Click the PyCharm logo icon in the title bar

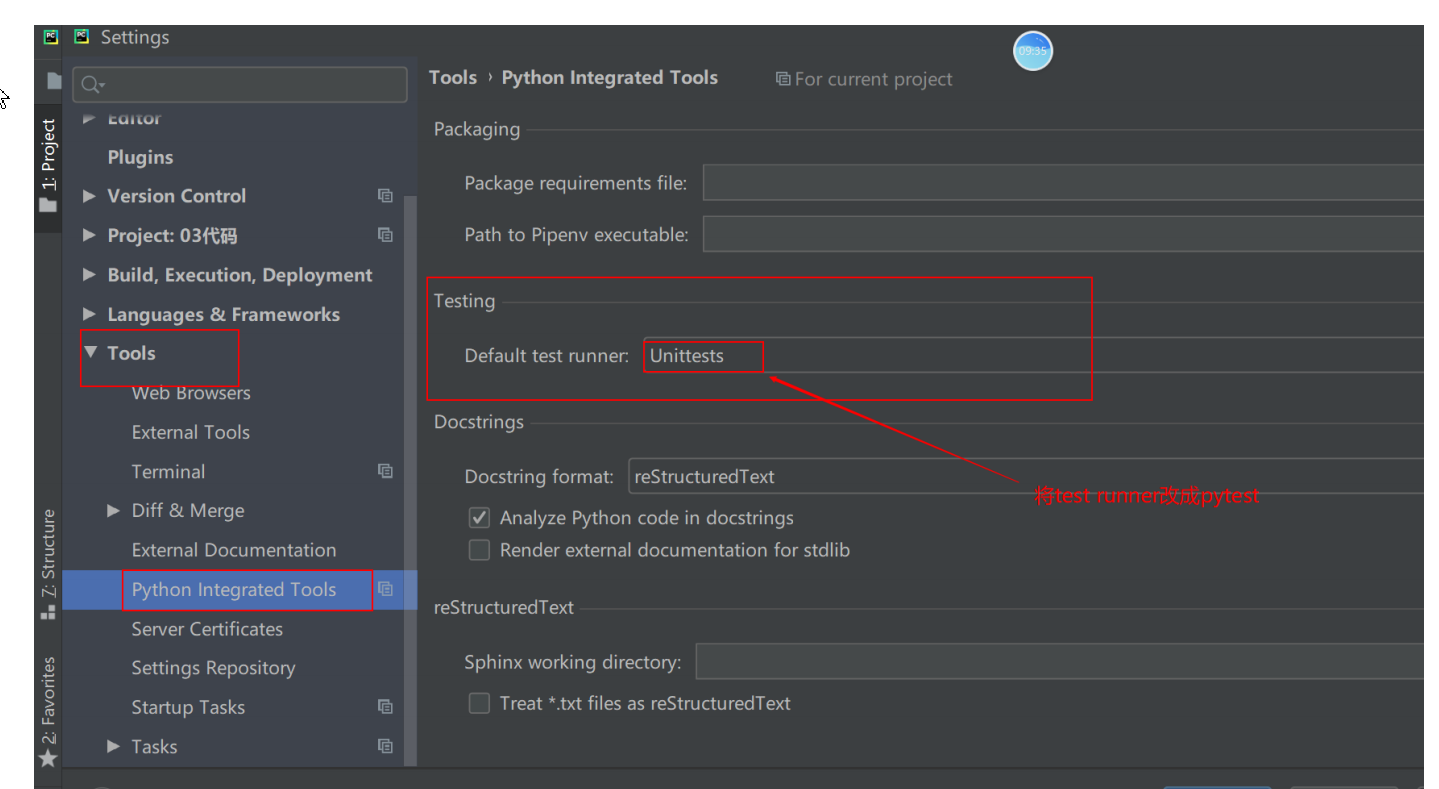pyautogui.click(x=82, y=37)
